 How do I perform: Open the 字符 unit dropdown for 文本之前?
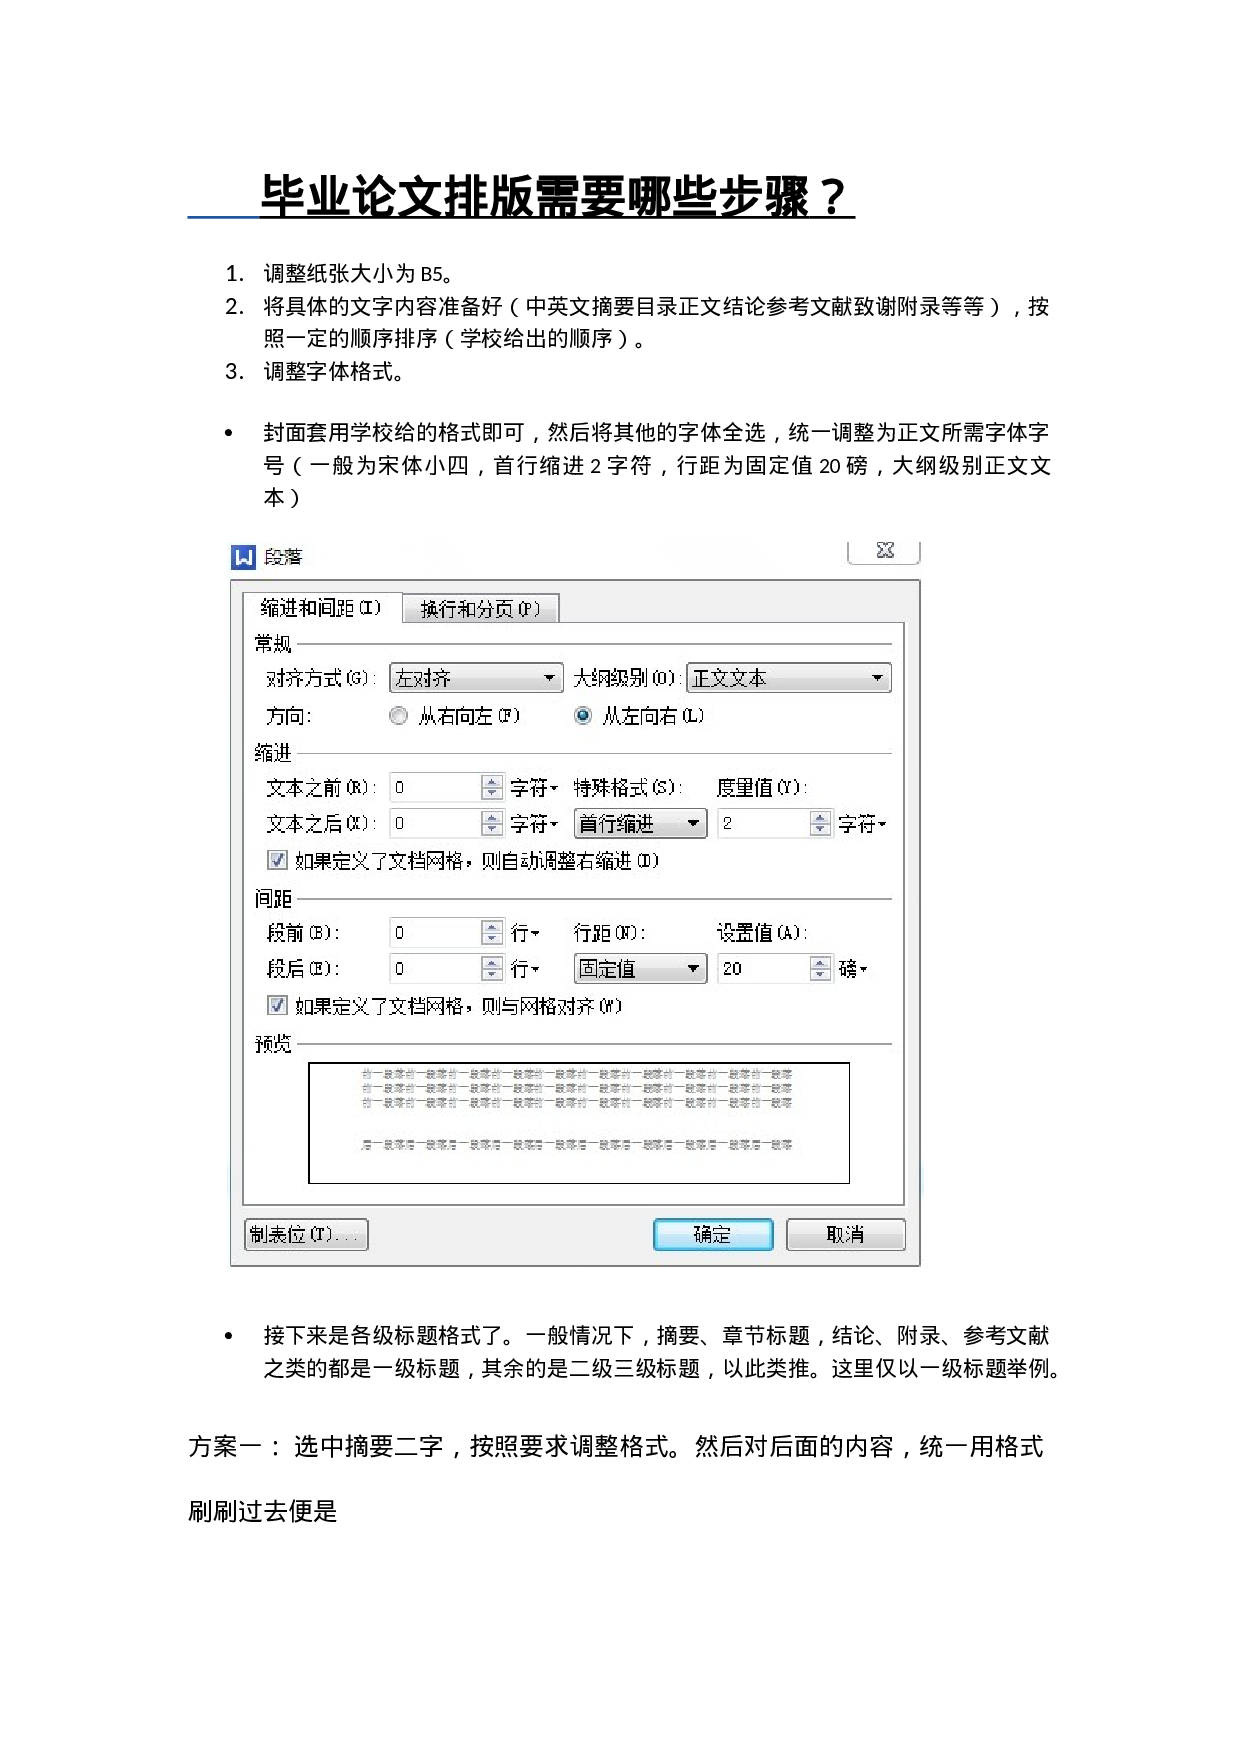pos(534,788)
